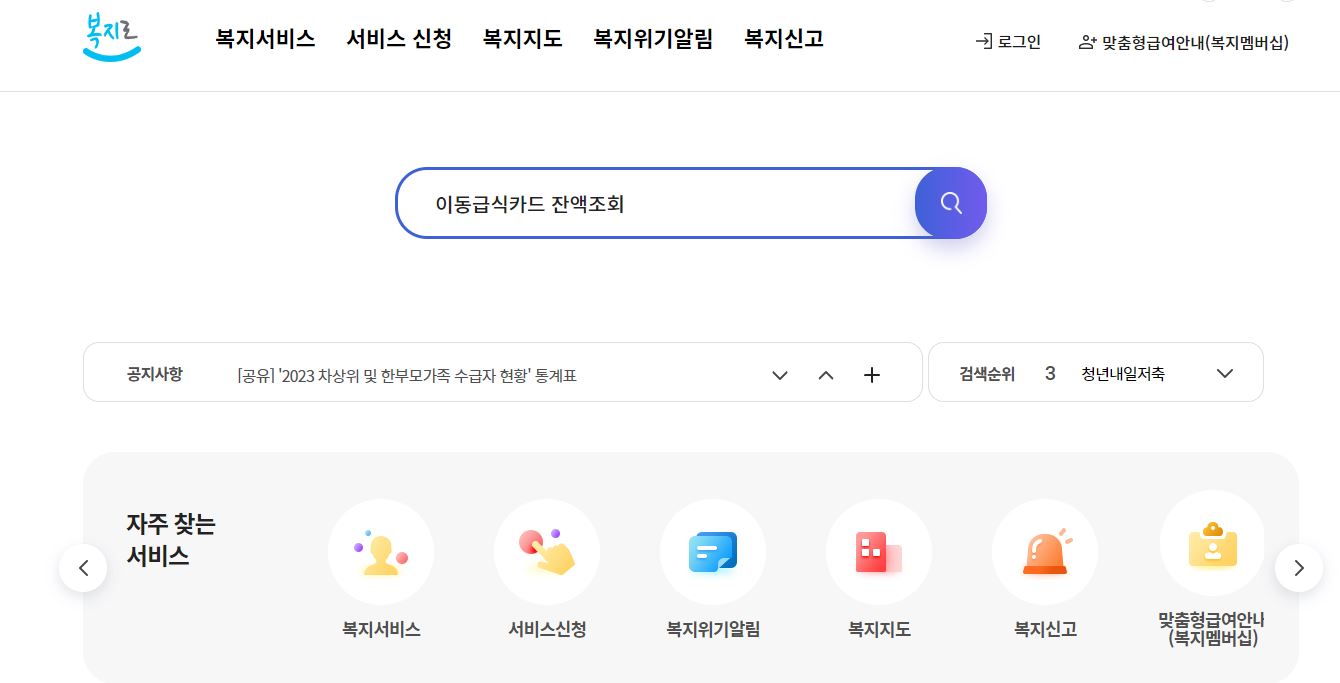Open the 복지서비스 top menu
Viewport: 1340px width, 683px height.
pyautogui.click(x=265, y=39)
